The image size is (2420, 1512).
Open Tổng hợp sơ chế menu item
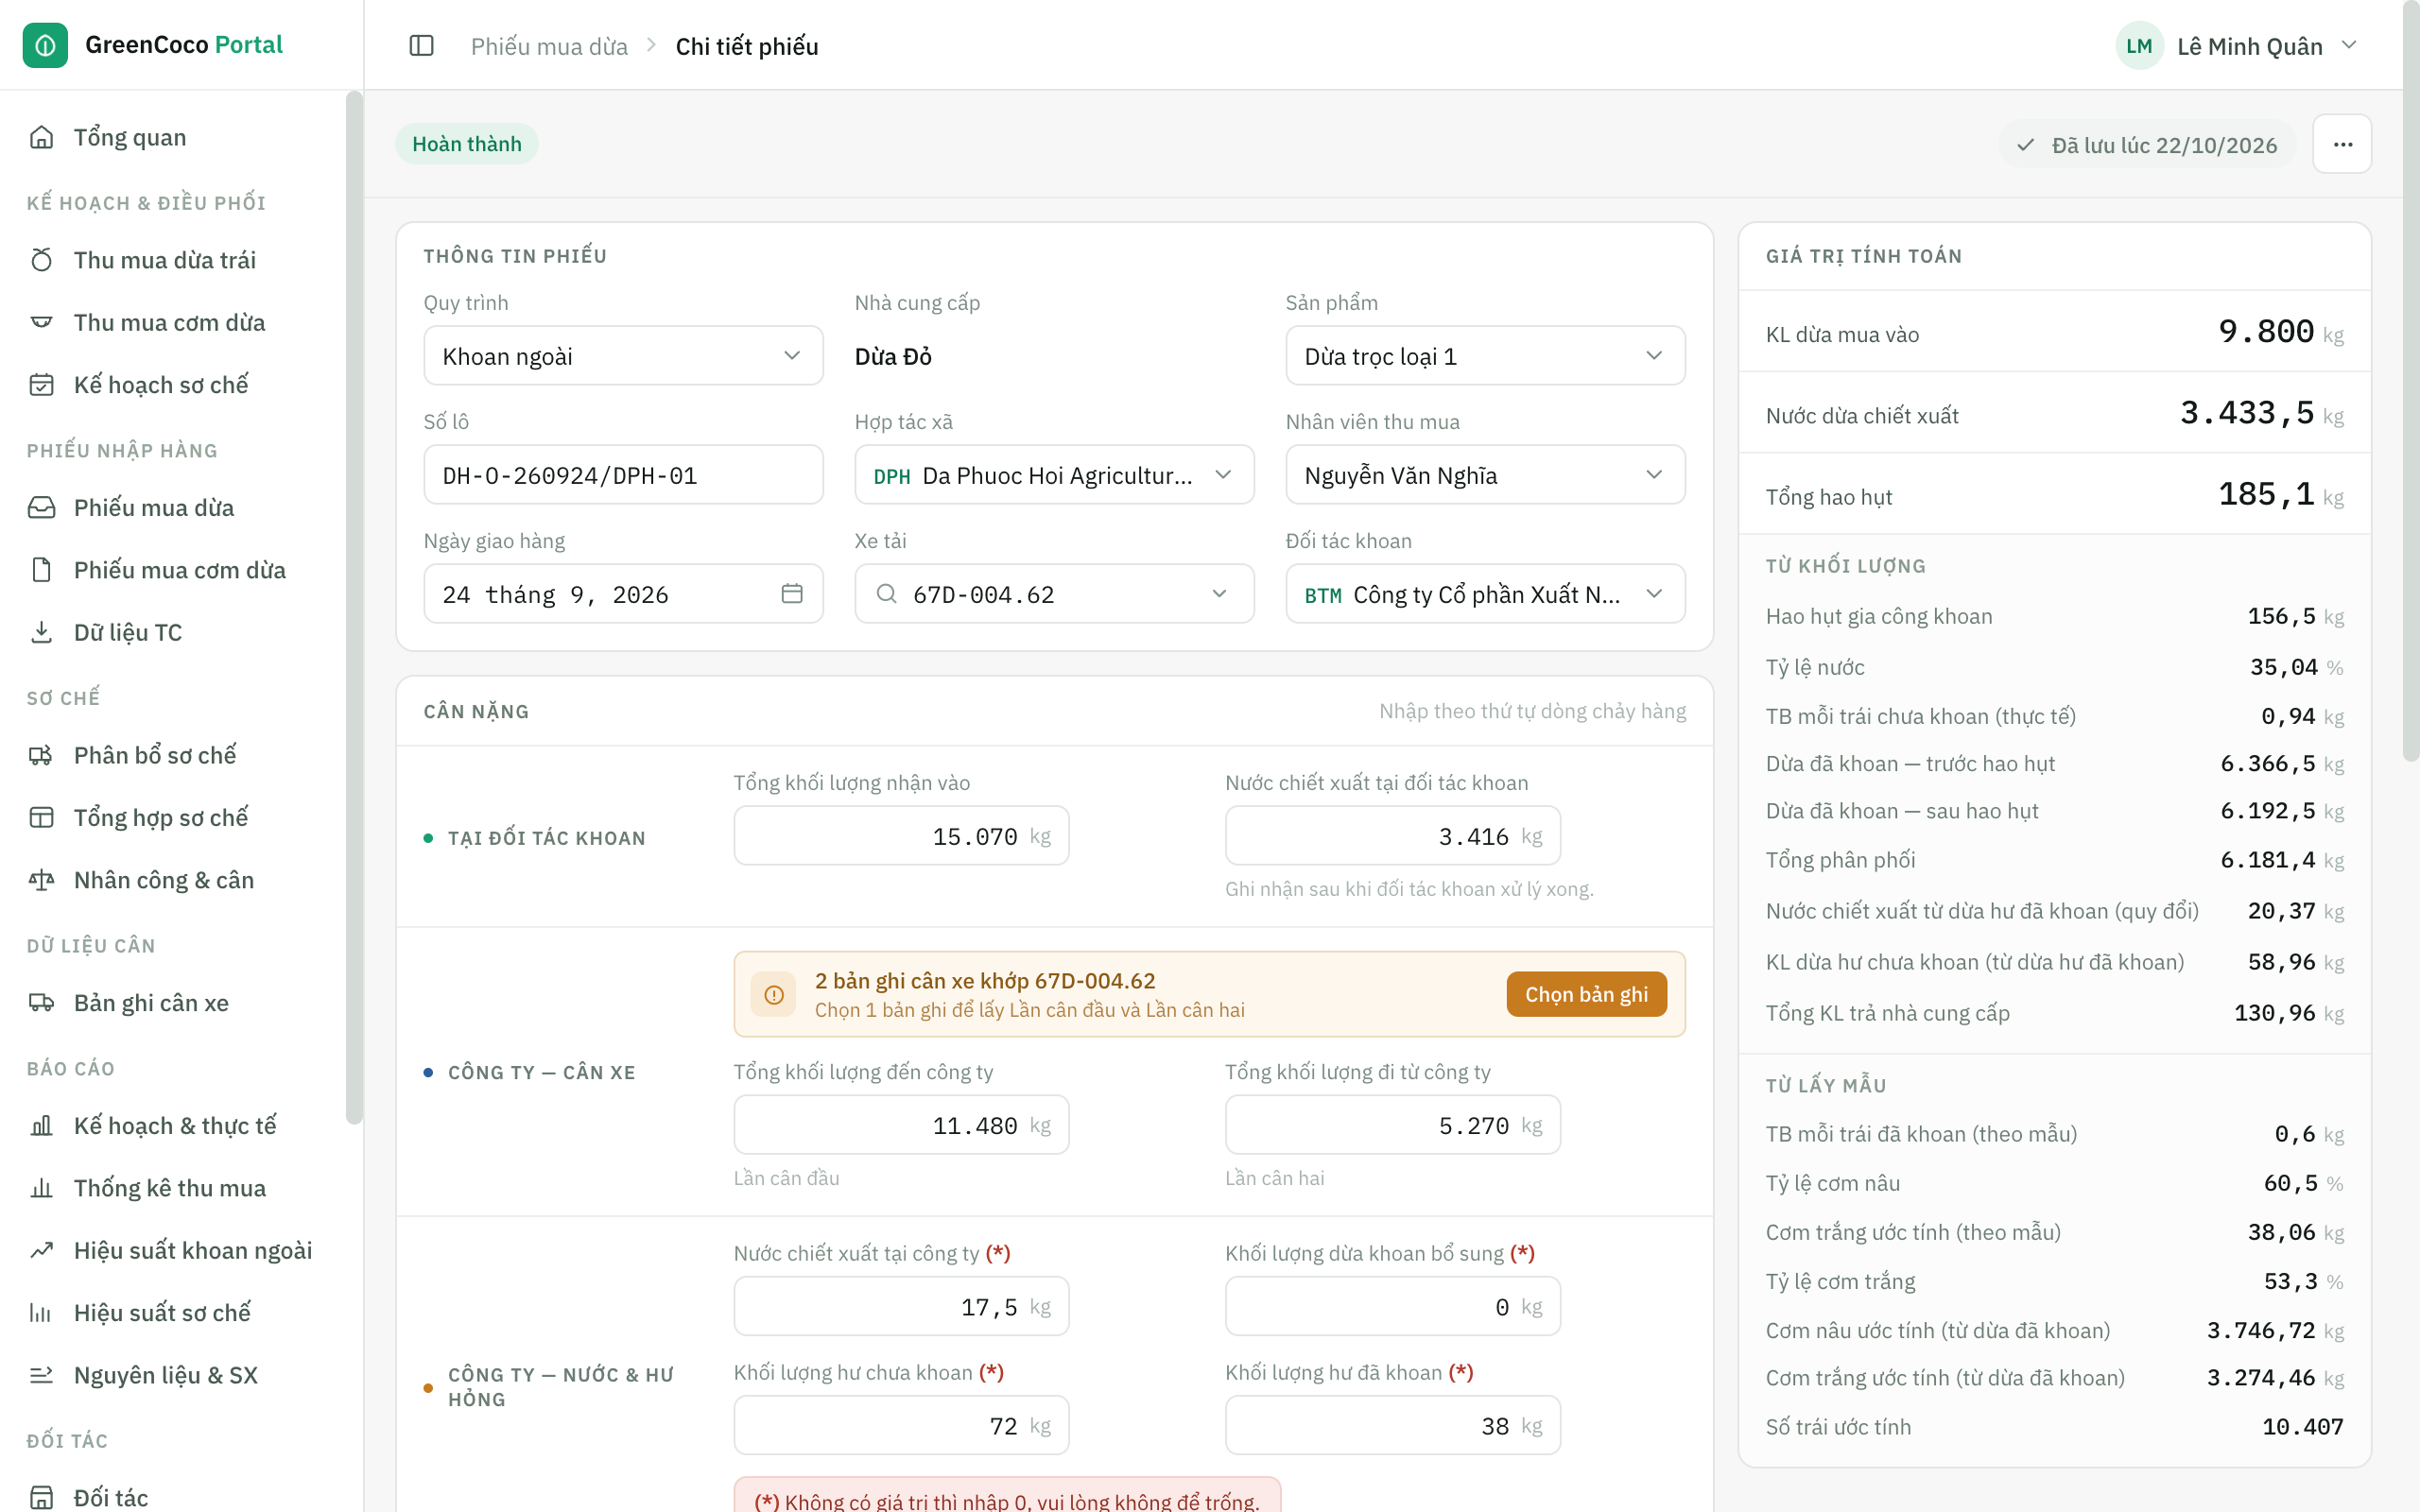(x=160, y=817)
